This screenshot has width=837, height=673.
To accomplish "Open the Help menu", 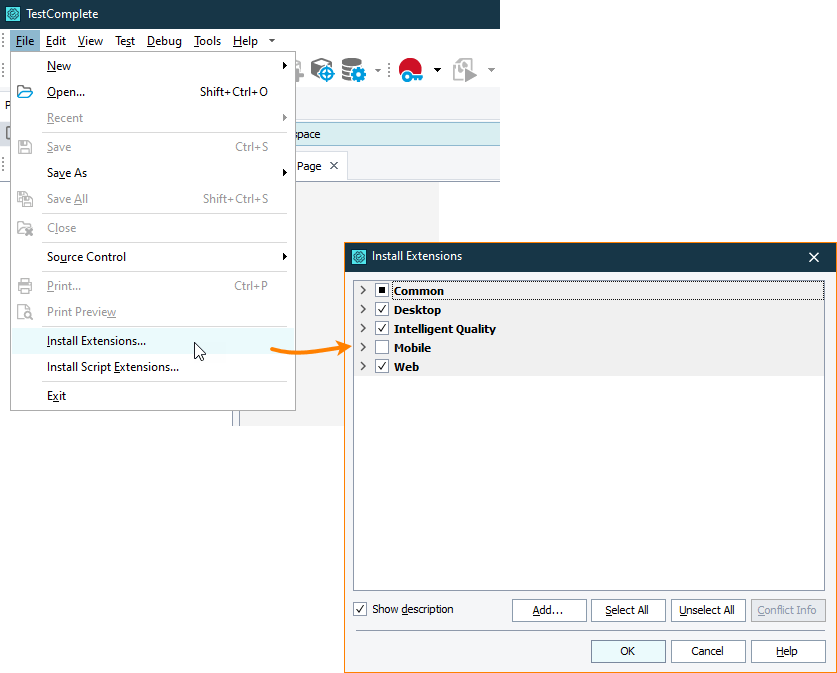I will 245,41.
